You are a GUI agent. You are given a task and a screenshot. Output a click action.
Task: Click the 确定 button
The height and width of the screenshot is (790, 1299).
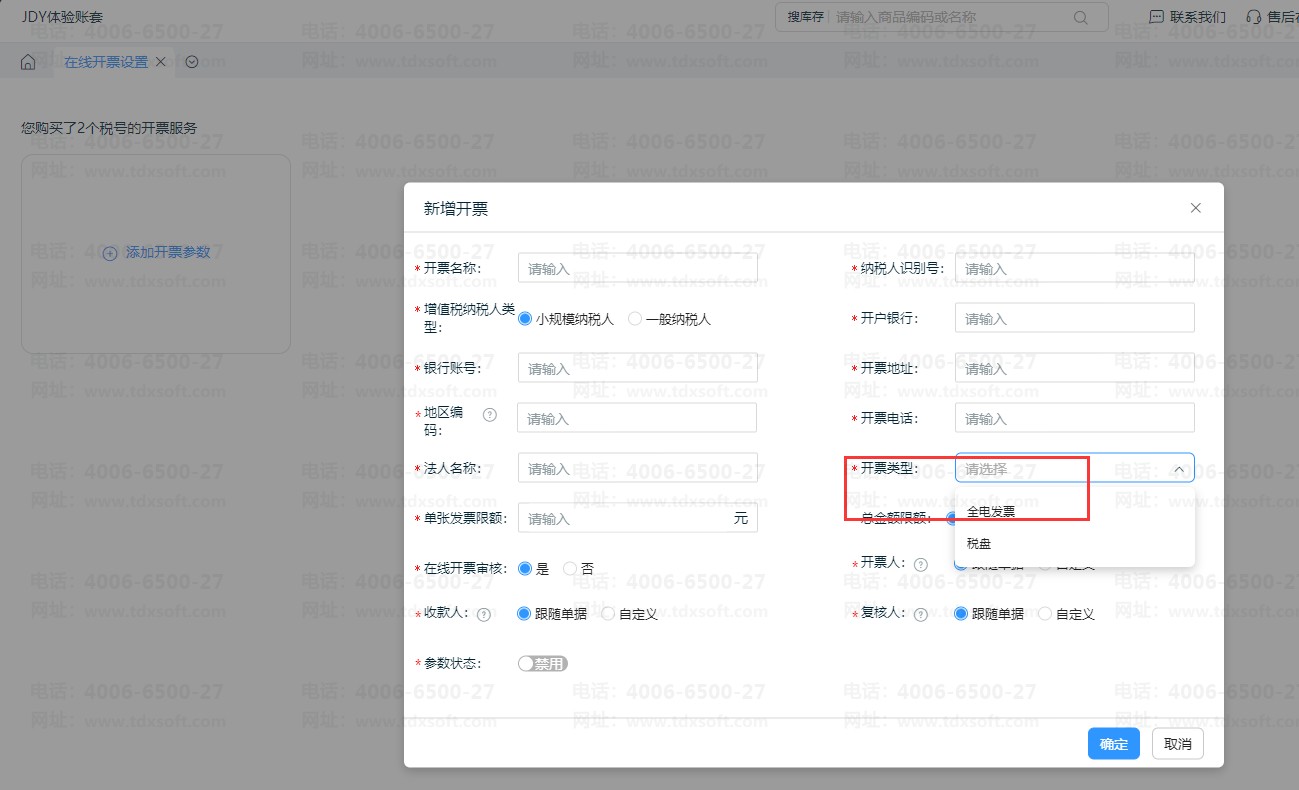coord(1113,744)
